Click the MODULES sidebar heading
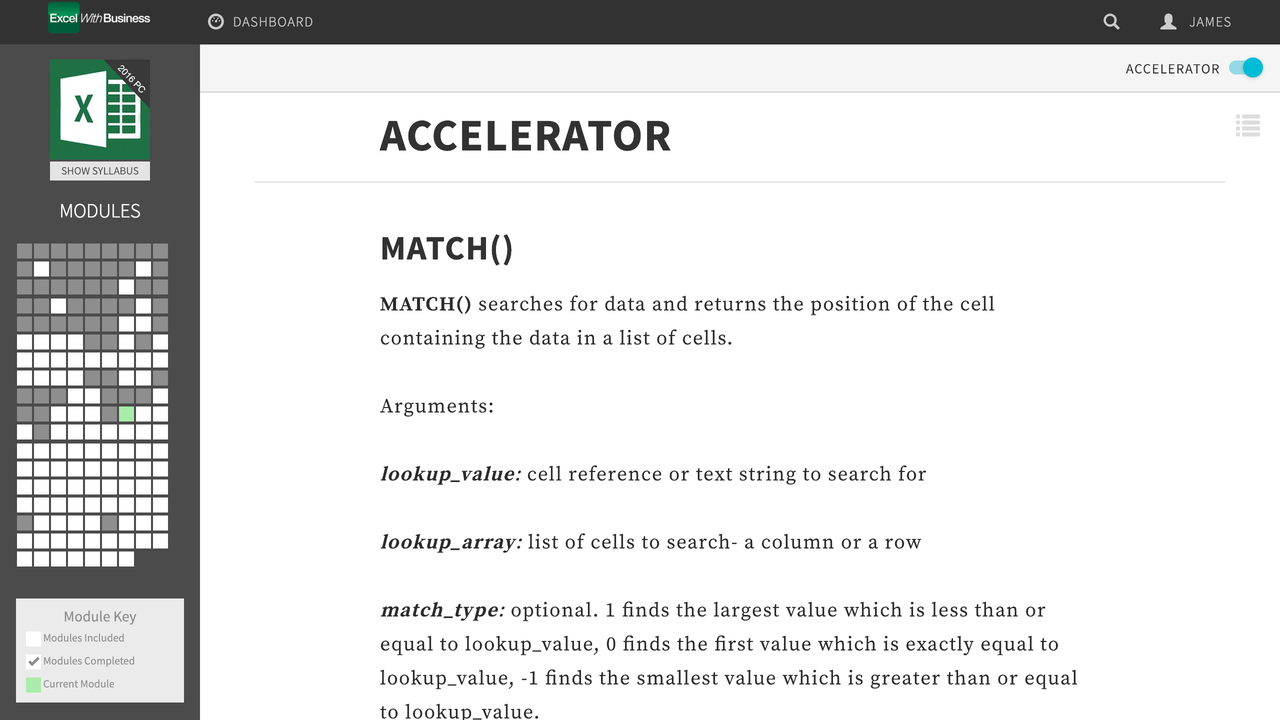The width and height of the screenshot is (1280, 720). pos(100,211)
